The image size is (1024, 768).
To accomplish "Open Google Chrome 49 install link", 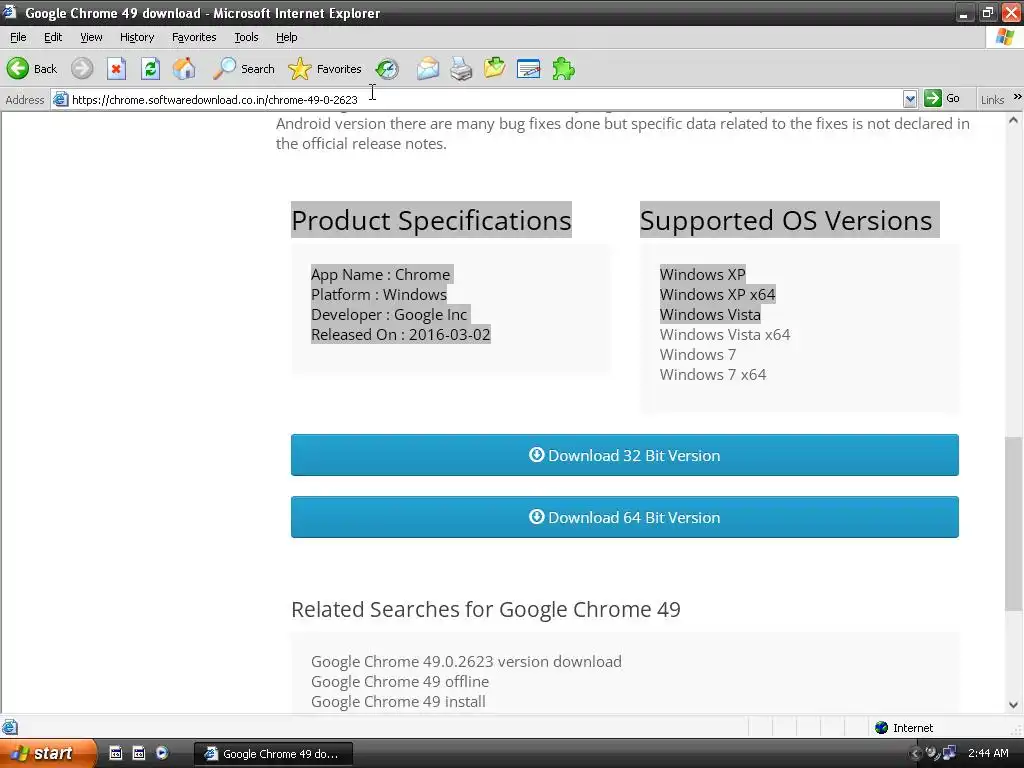I will (398, 702).
